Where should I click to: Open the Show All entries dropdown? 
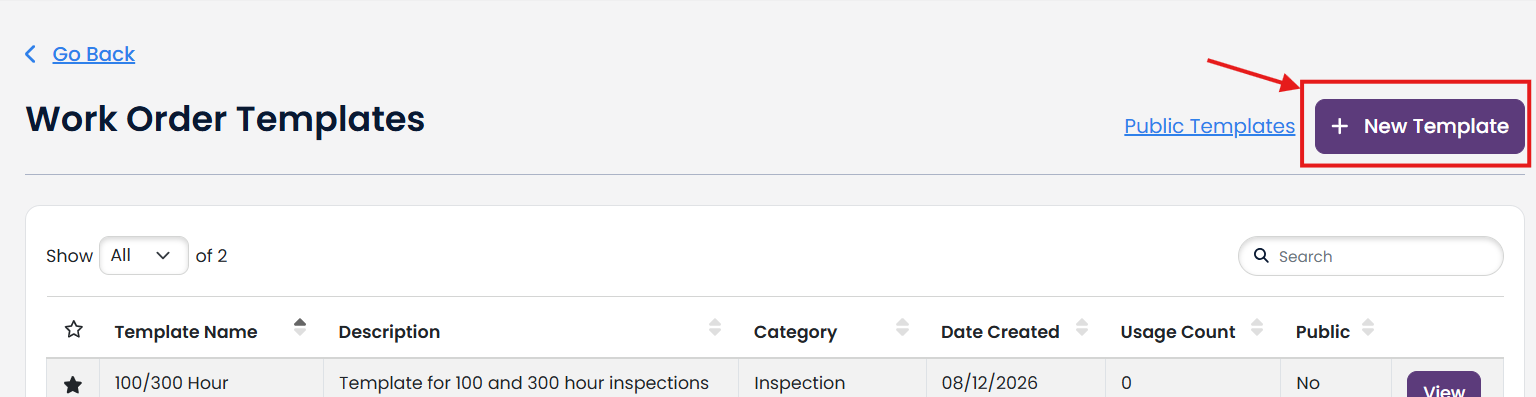pos(144,256)
